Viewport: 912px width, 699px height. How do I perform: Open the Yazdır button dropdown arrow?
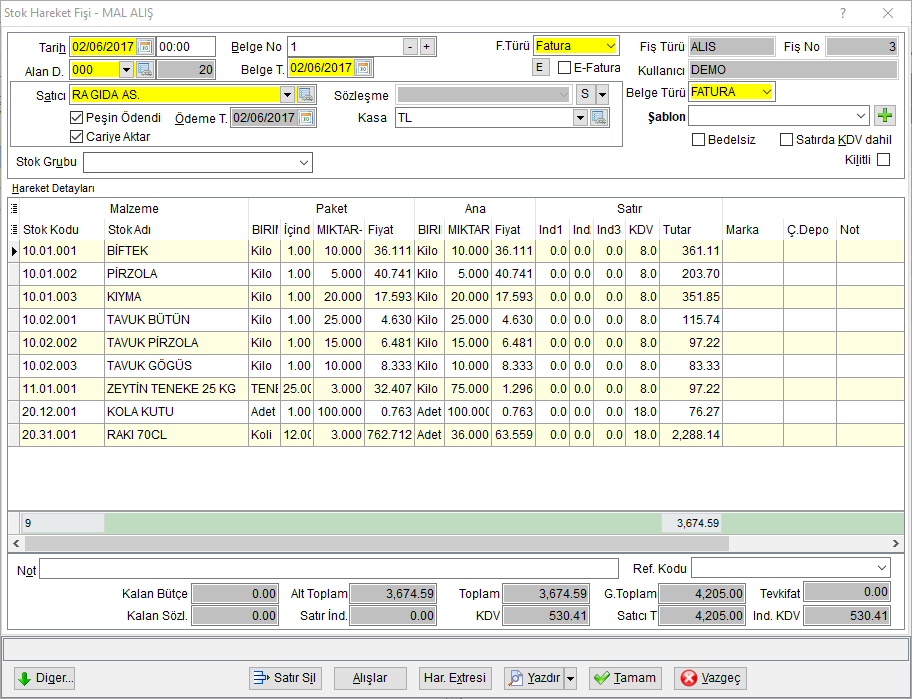(571, 678)
